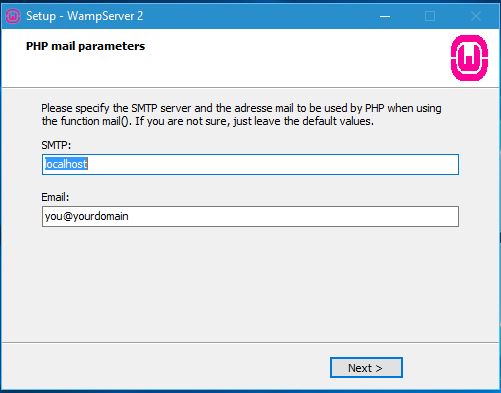Focus the SMTP server input field
Image resolution: width=501 pixels, height=393 pixels.
250,164
